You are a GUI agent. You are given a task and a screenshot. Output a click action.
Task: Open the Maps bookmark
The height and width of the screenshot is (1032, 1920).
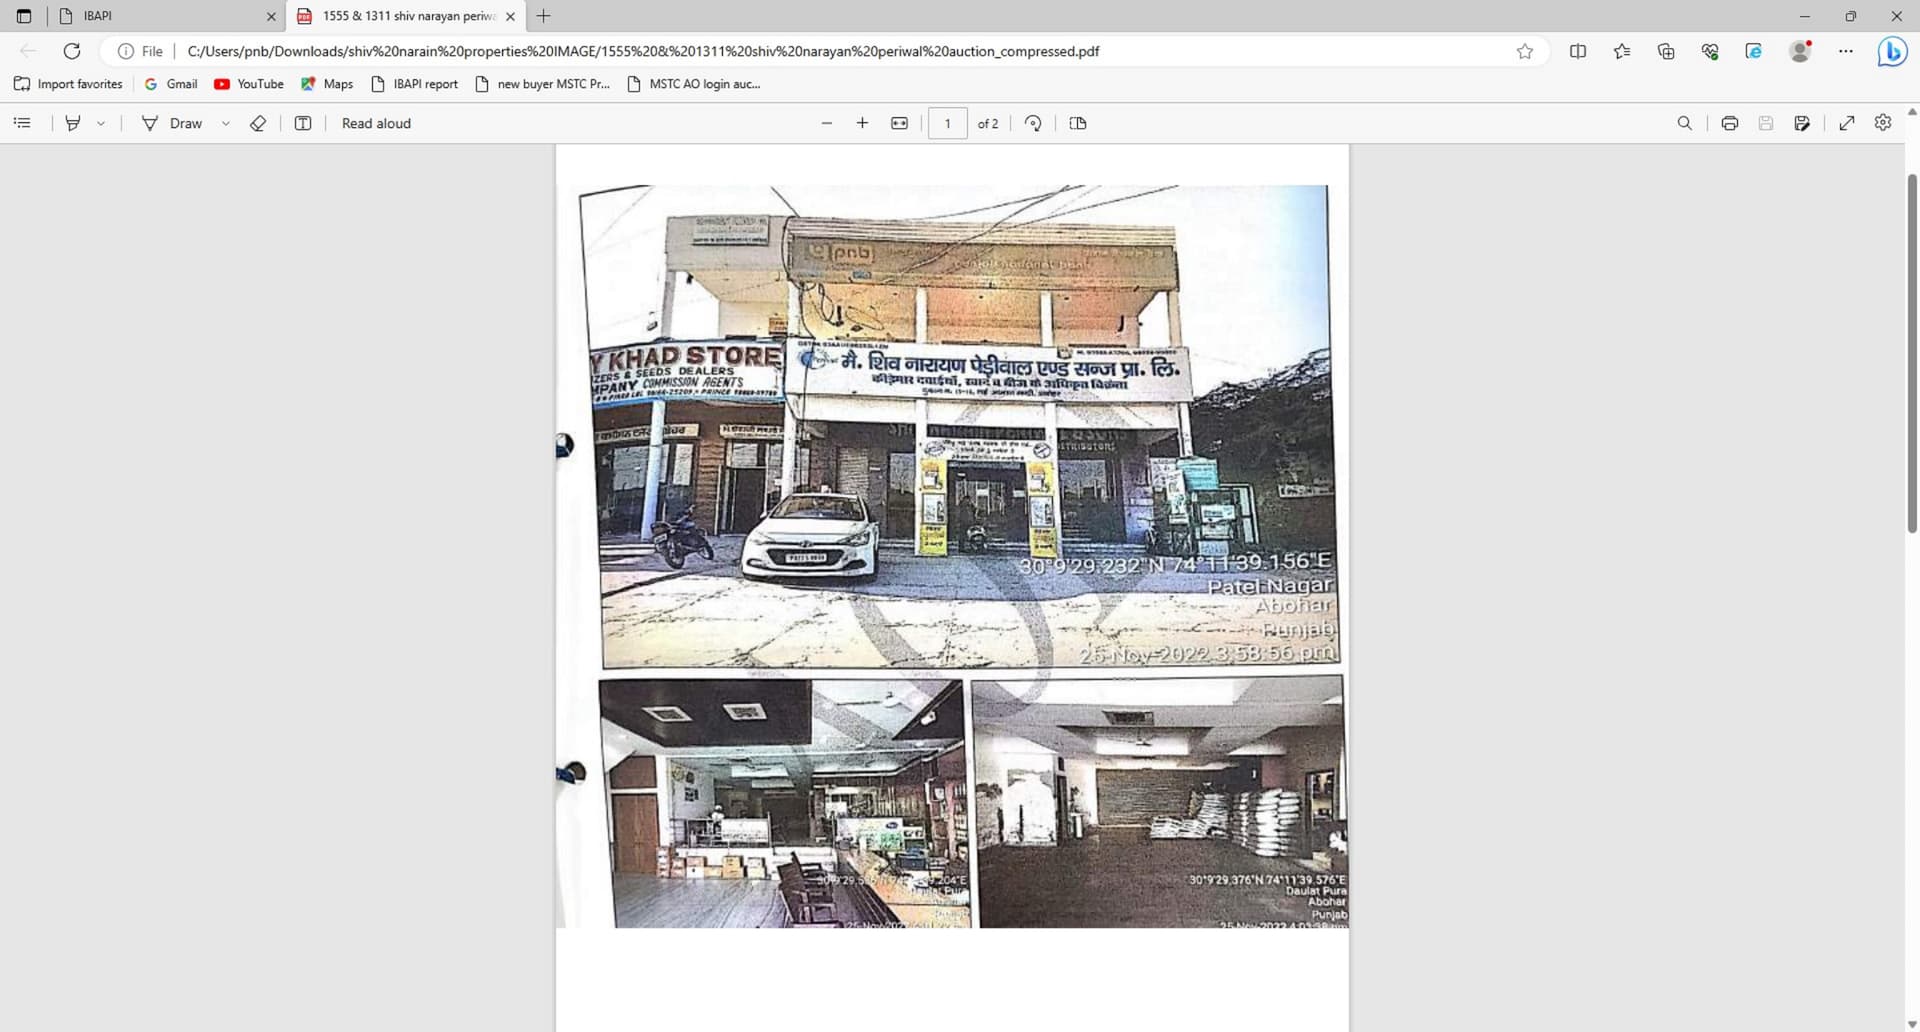pyautogui.click(x=327, y=84)
